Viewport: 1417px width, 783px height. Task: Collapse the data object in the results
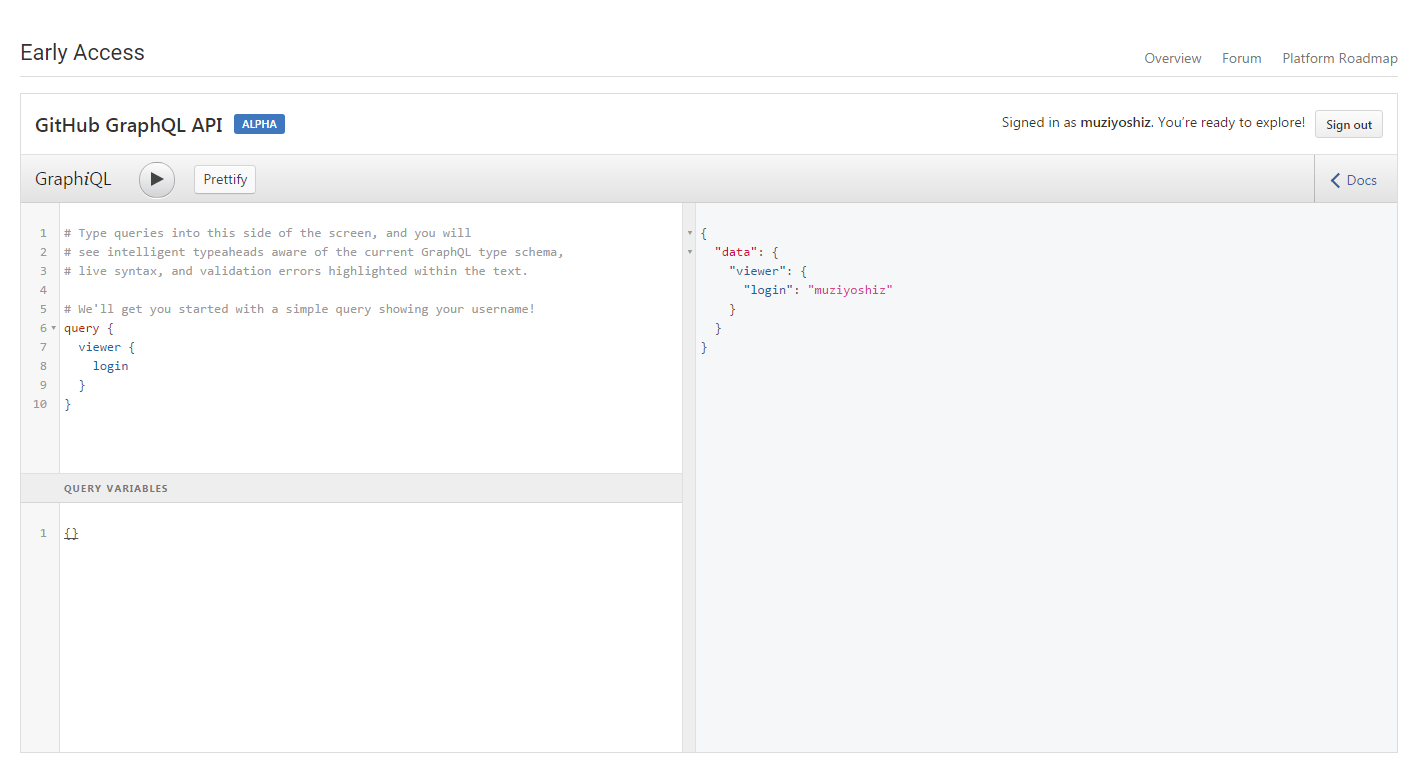689,251
